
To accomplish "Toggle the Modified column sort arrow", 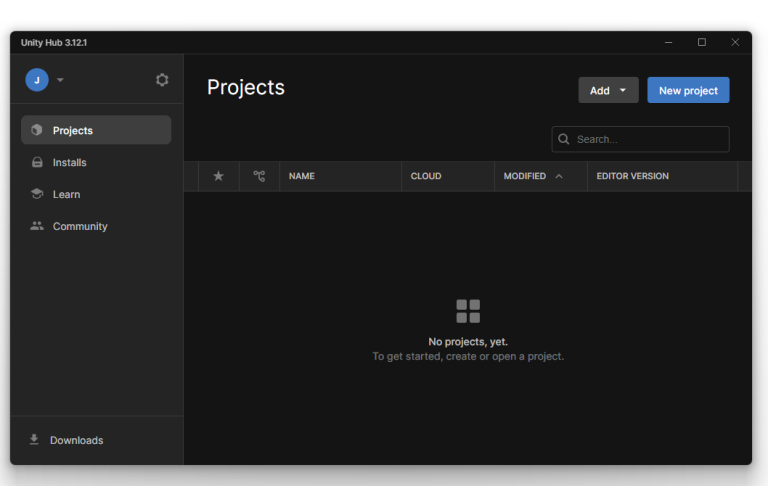I will [559, 176].
